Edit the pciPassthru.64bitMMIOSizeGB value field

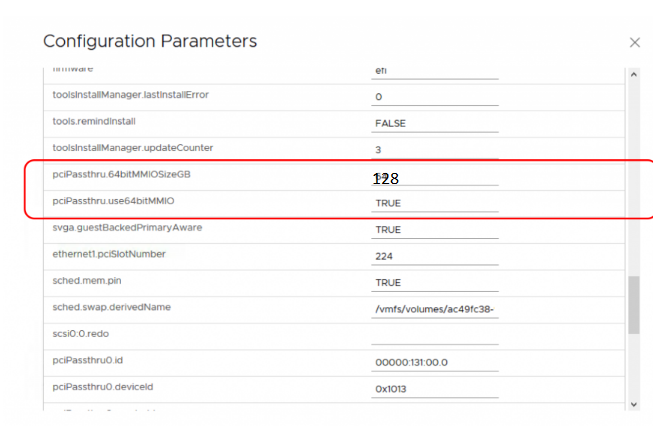435,177
